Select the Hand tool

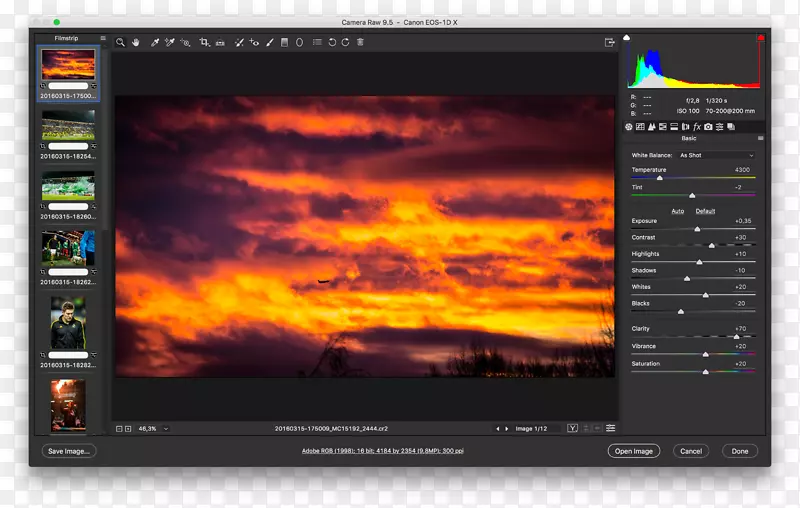(x=136, y=42)
